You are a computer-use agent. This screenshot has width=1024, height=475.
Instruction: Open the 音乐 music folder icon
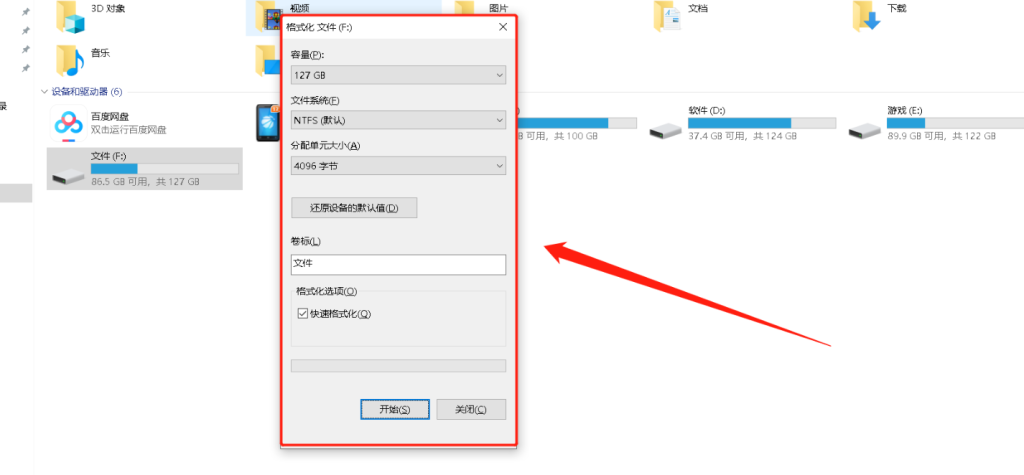71,61
